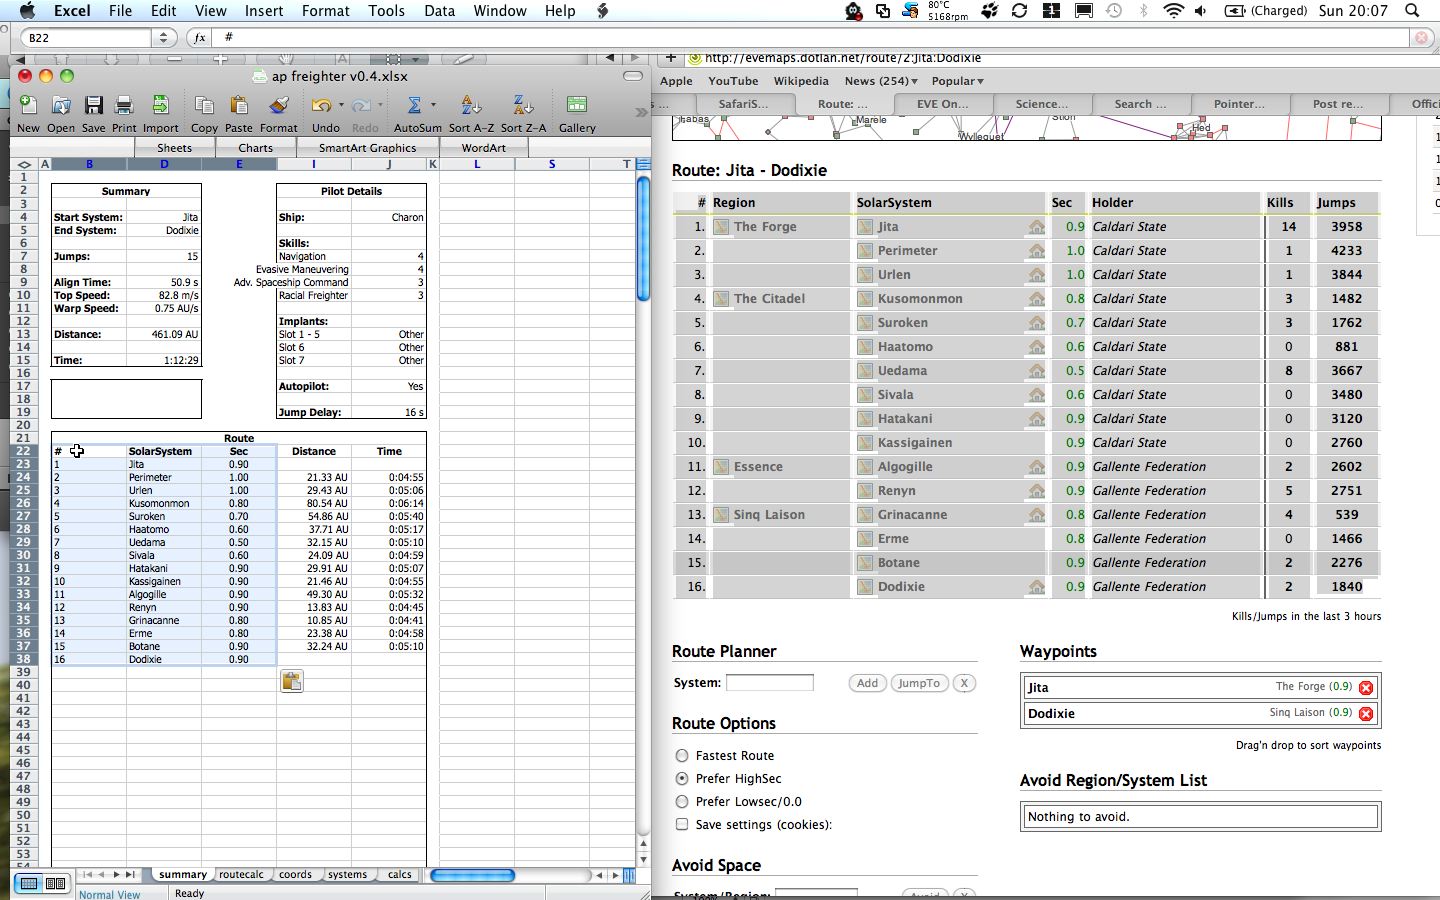Toggle Save settings (cookies) checkbox
The width and height of the screenshot is (1440, 900).
682,825
